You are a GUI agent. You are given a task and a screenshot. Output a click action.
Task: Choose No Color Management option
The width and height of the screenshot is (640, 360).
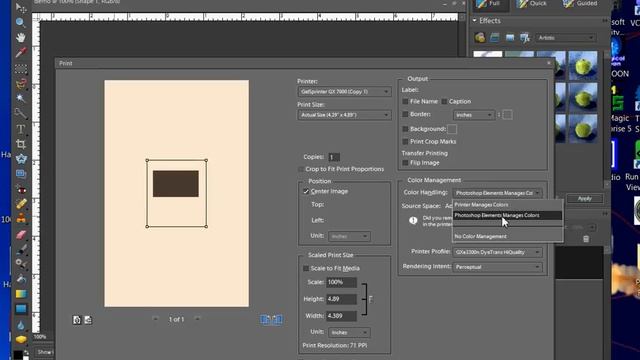tap(507, 236)
